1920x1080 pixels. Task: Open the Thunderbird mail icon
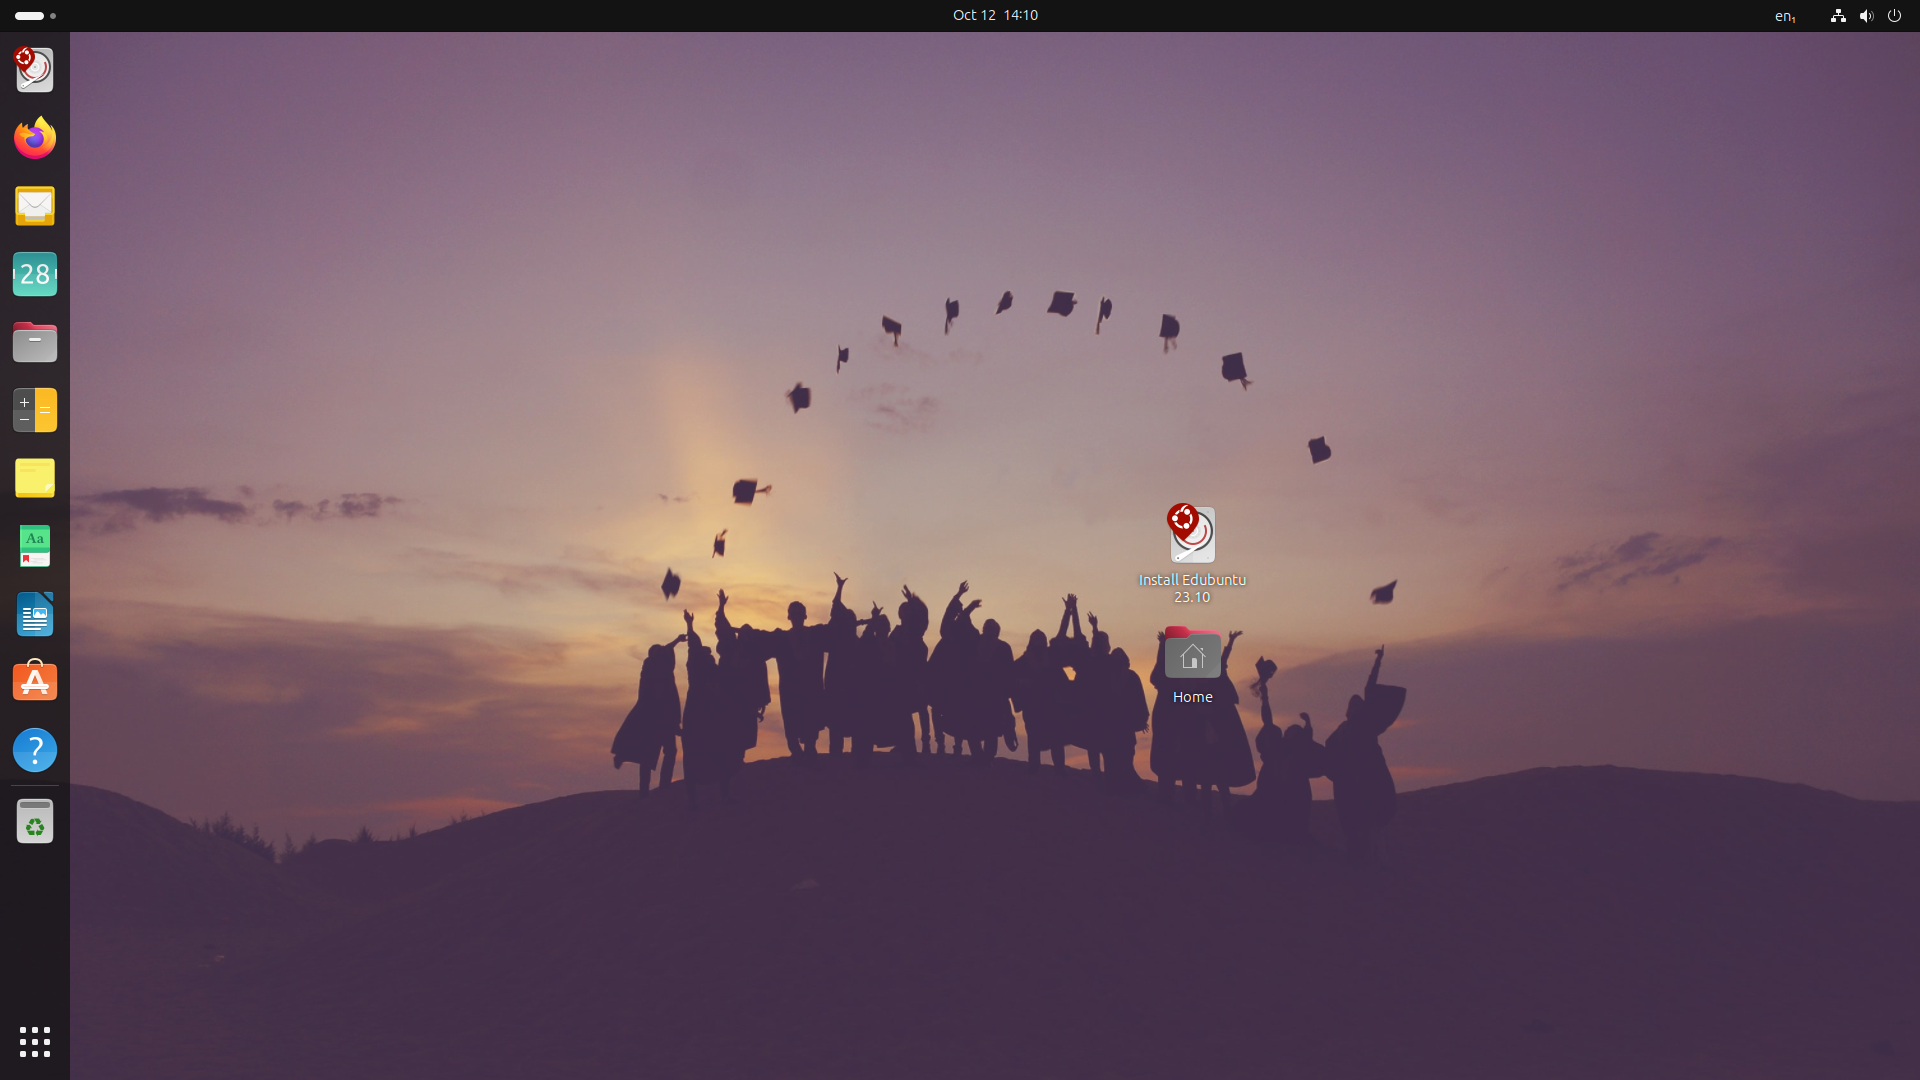coord(35,206)
